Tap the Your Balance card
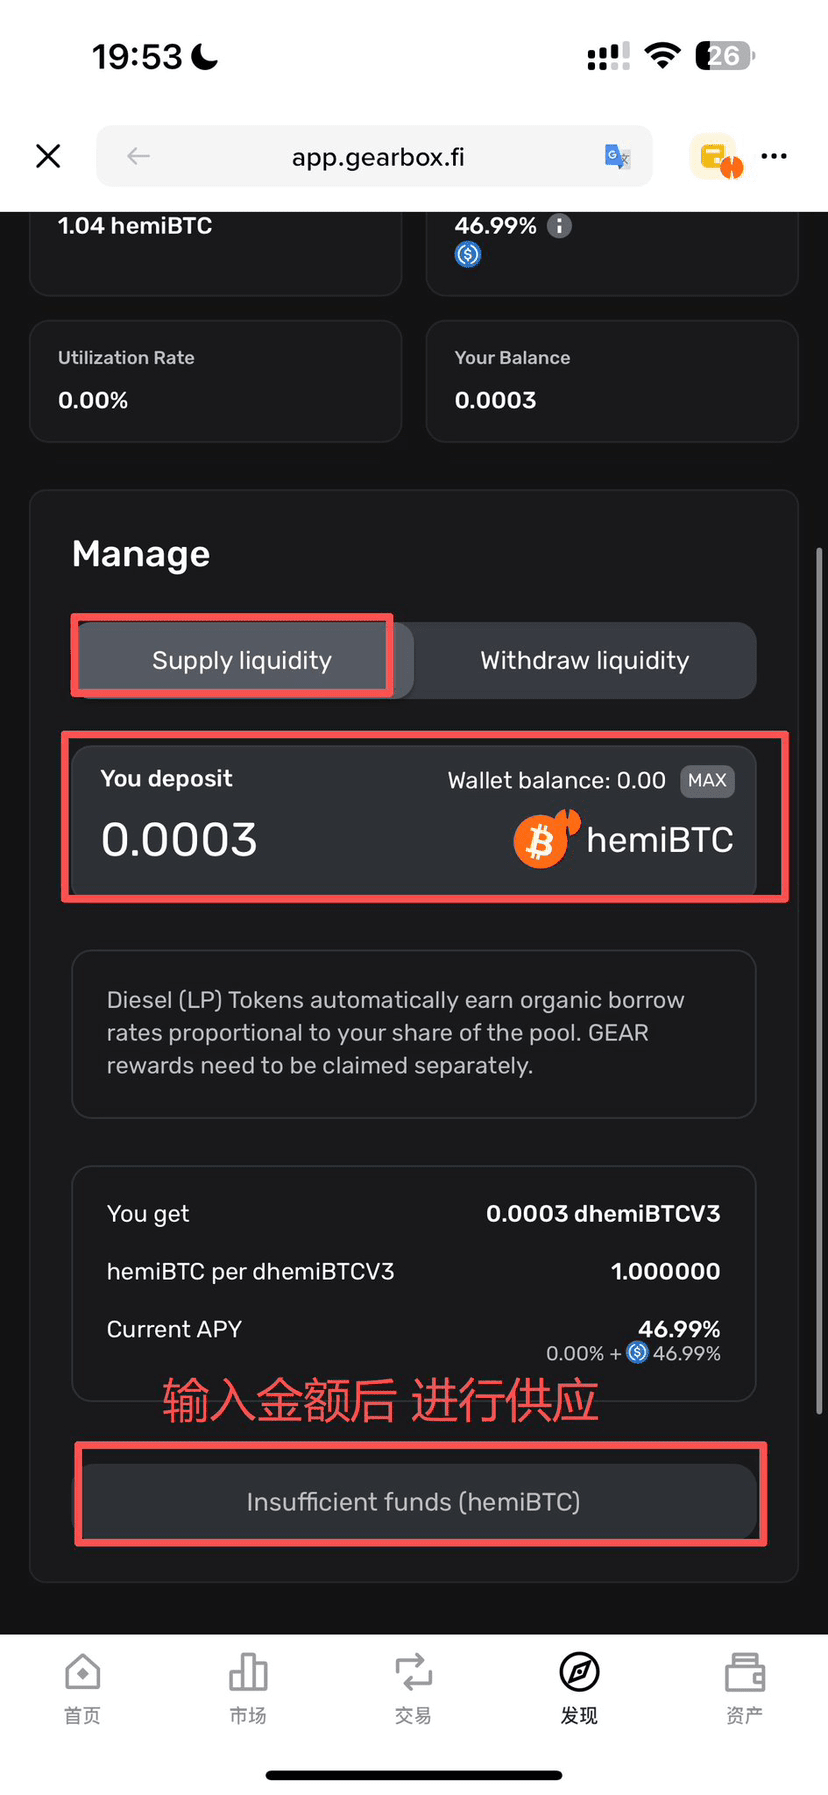This screenshot has width=828, height=1795. pos(612,381)
